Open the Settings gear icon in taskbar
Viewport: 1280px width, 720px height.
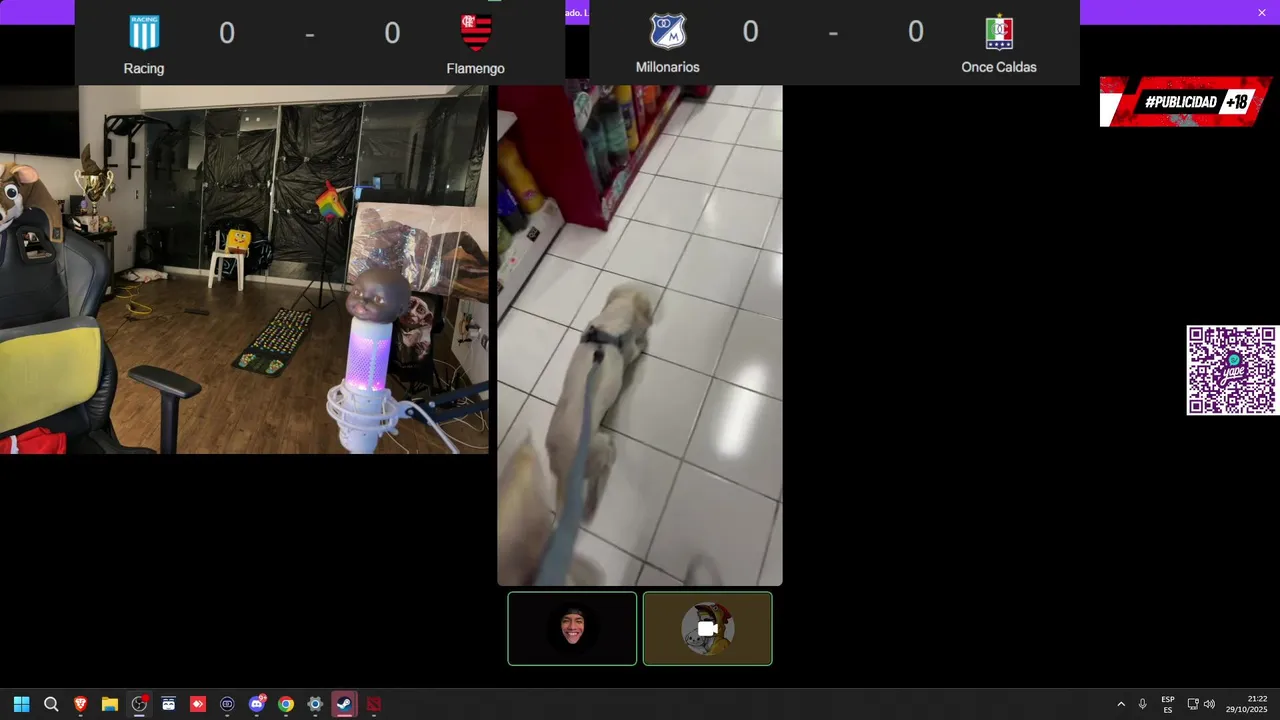pos(315,704)
